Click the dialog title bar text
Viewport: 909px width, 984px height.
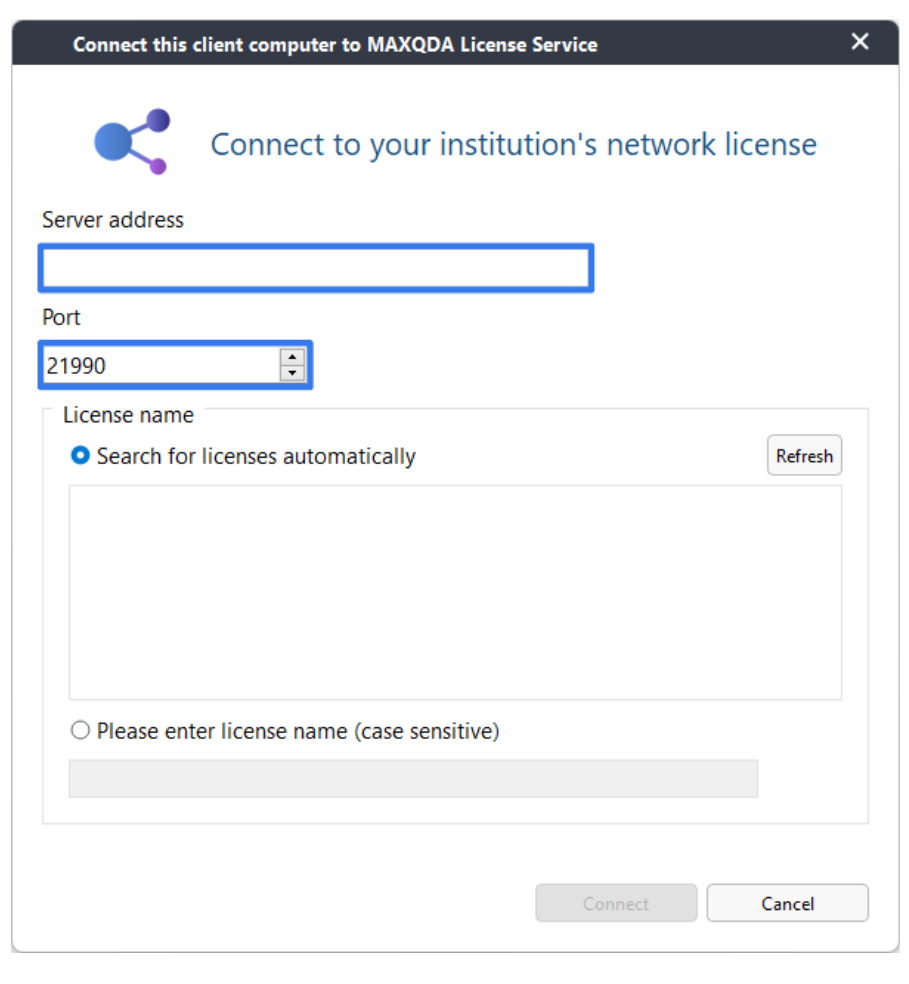coord(335,45)
